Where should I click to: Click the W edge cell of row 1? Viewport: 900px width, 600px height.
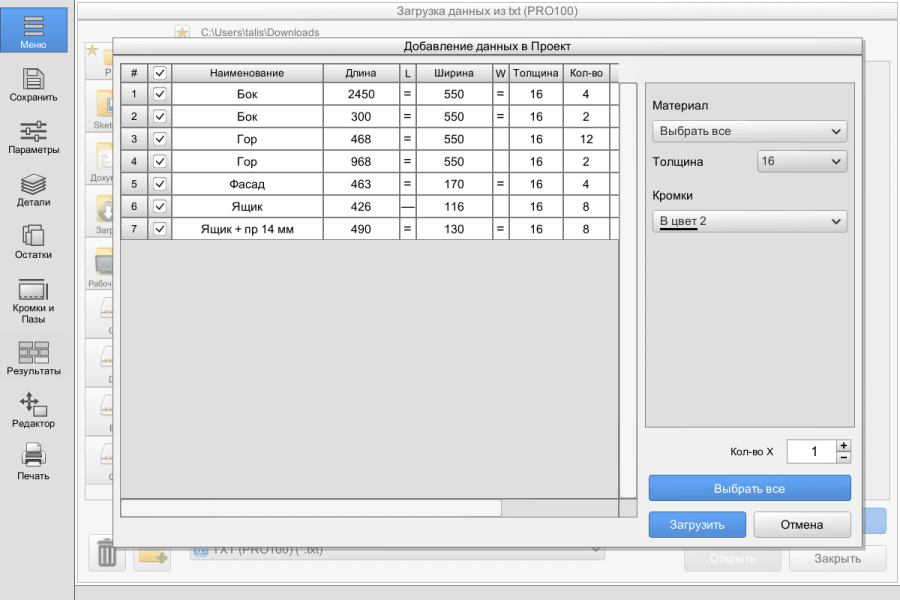[500, 94]
